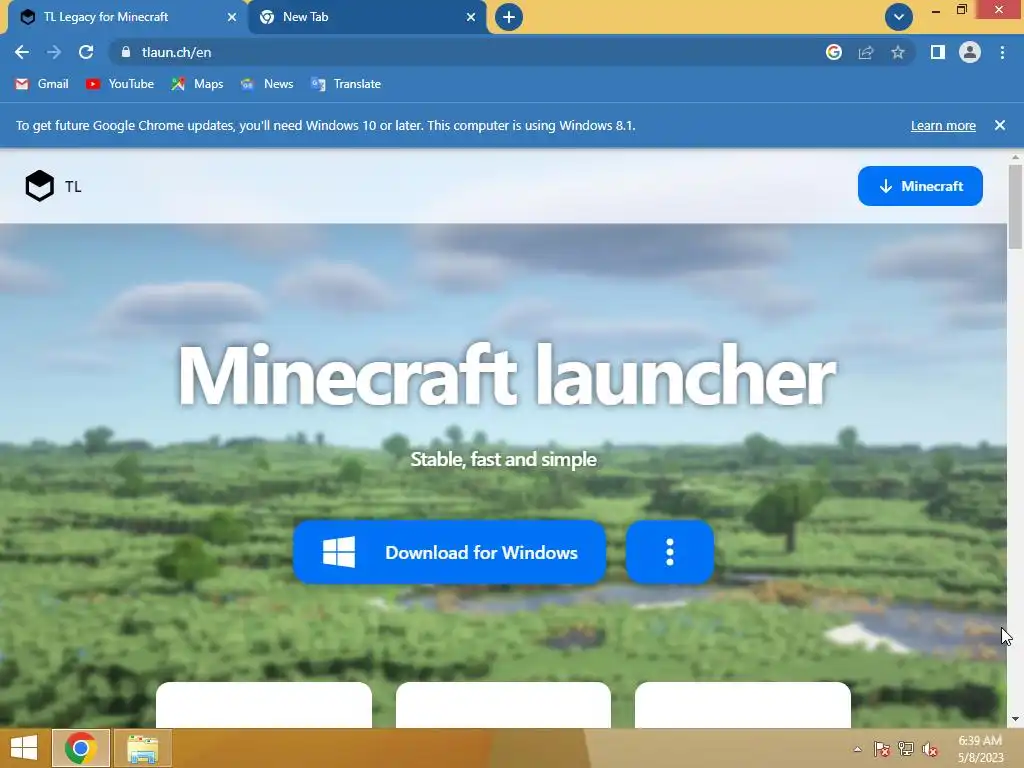This screenshot has height=768, width=1024.
Task: Open the Maps bookmark
Action: 197,84
